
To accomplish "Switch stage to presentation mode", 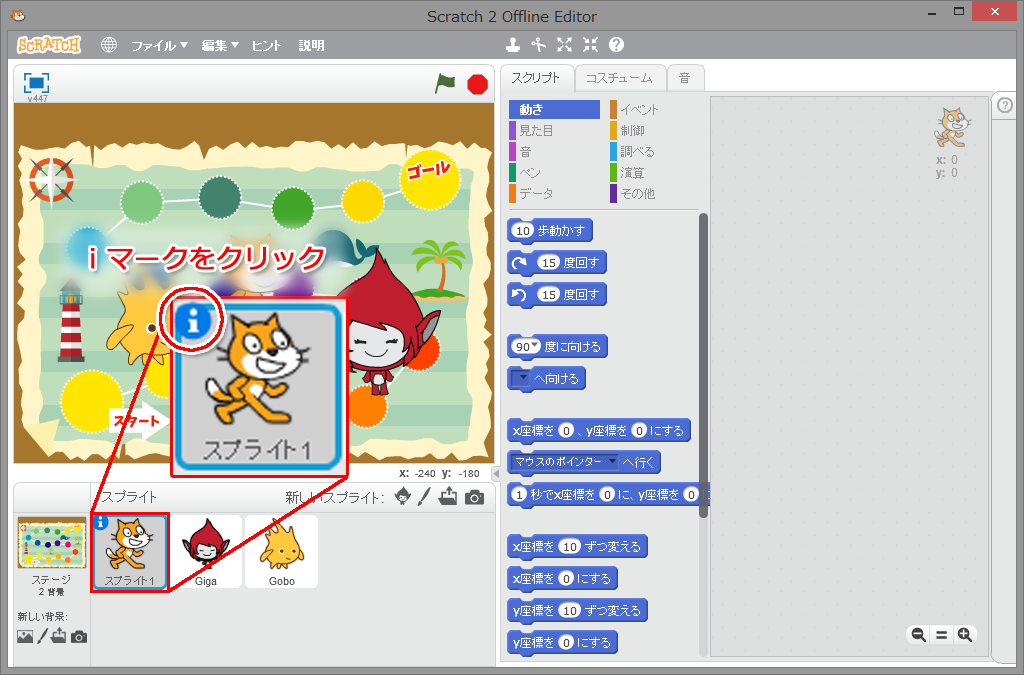I will click(37, 83).
